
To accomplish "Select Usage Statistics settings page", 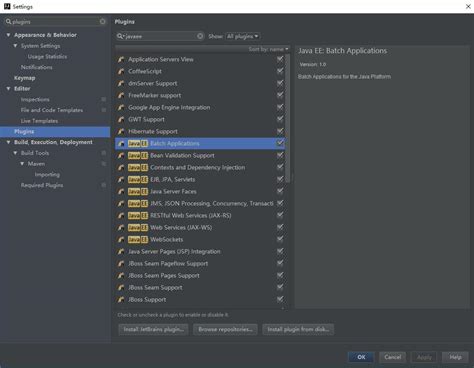I will 47,57.
